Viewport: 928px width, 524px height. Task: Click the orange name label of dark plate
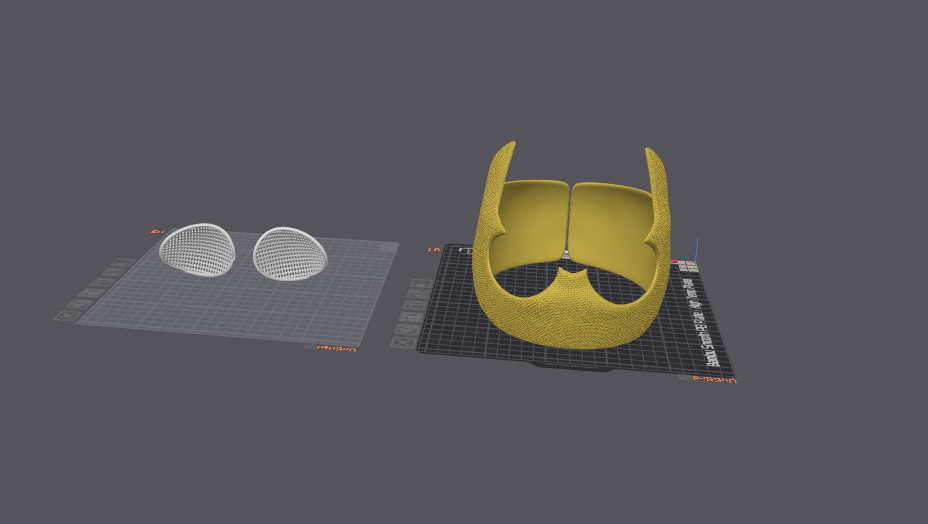715,379
